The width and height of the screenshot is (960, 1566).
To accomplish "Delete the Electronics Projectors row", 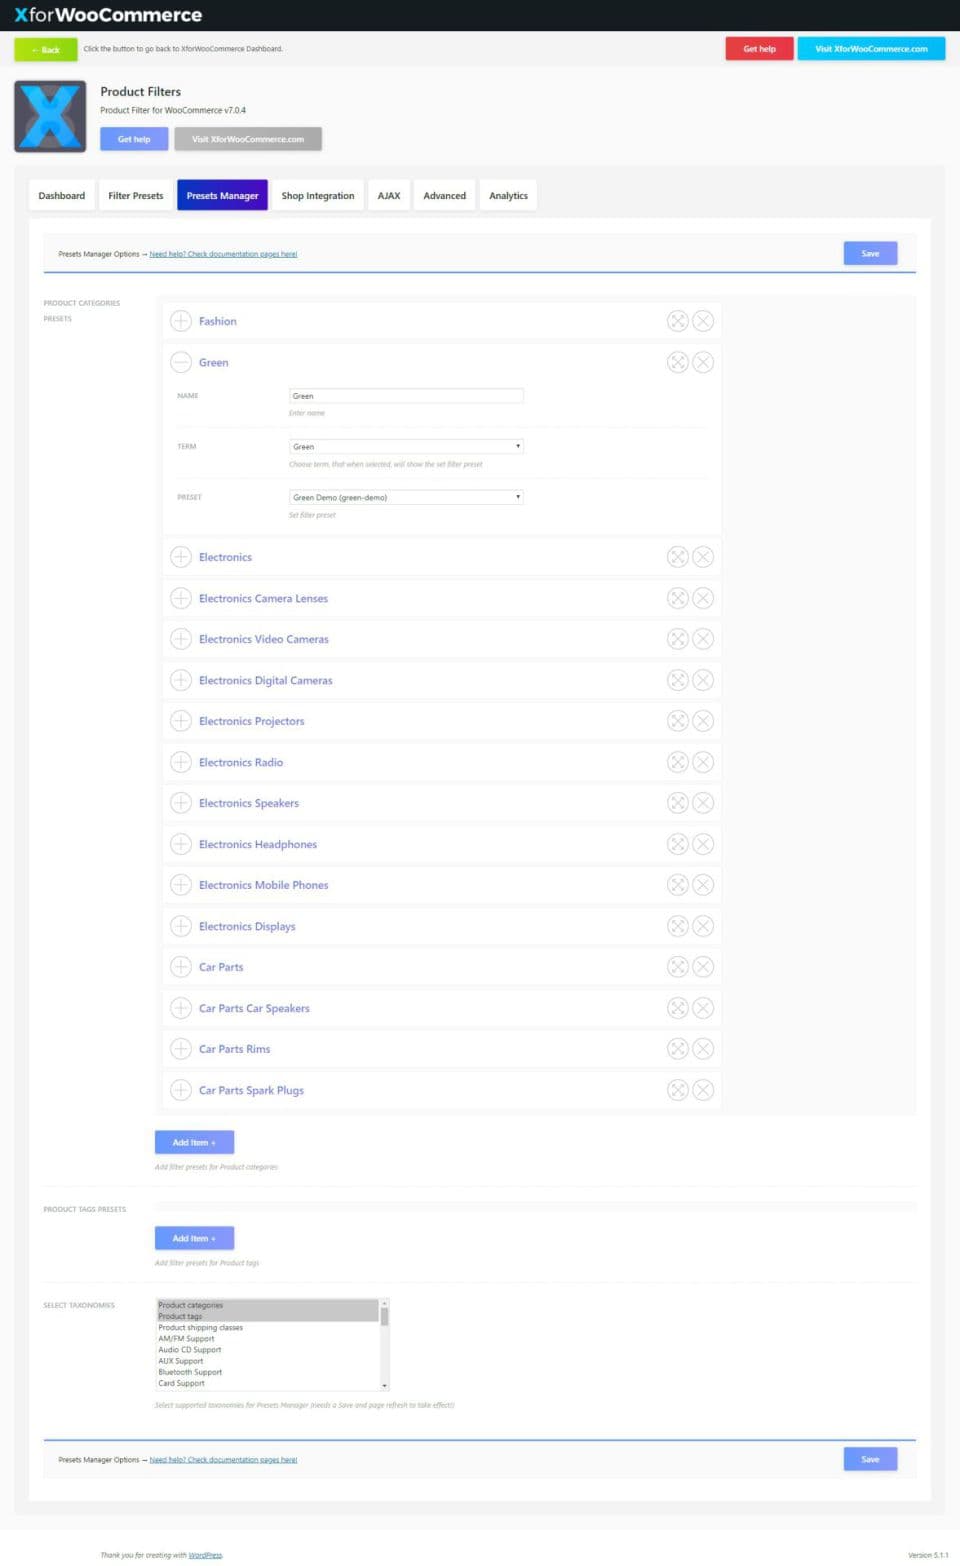I will (703, 721).
